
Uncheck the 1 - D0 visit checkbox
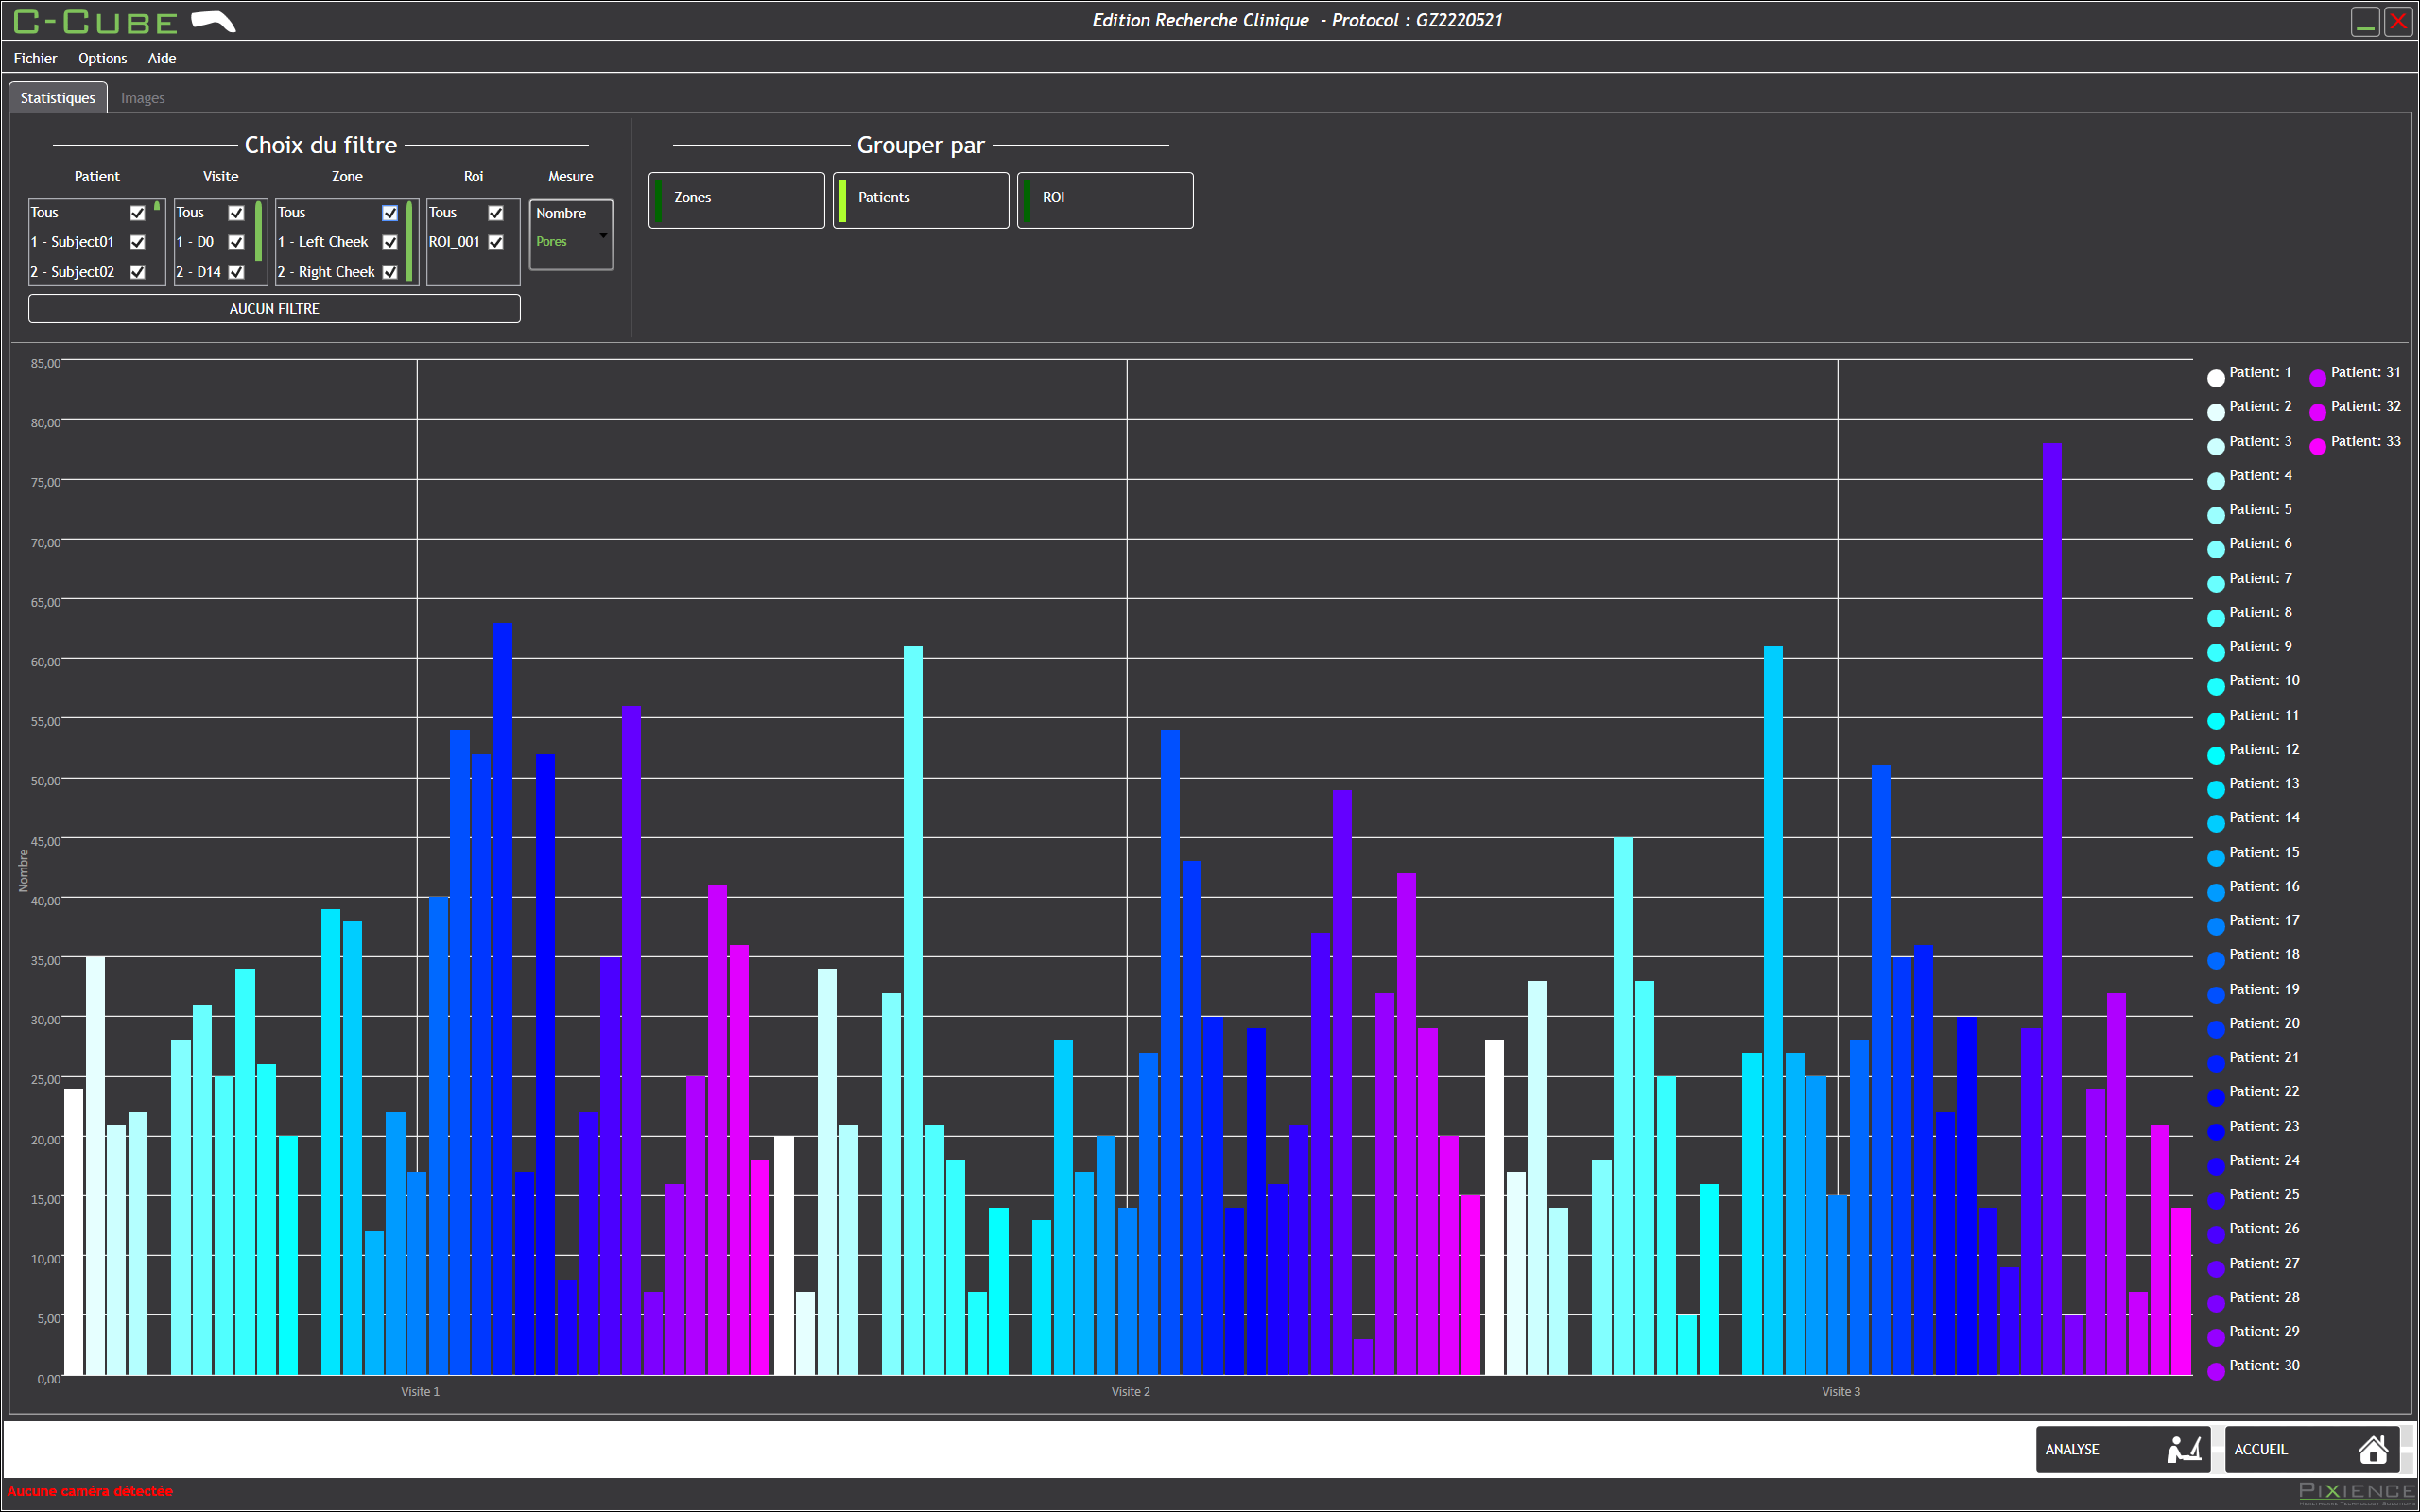tap(237, 242)
